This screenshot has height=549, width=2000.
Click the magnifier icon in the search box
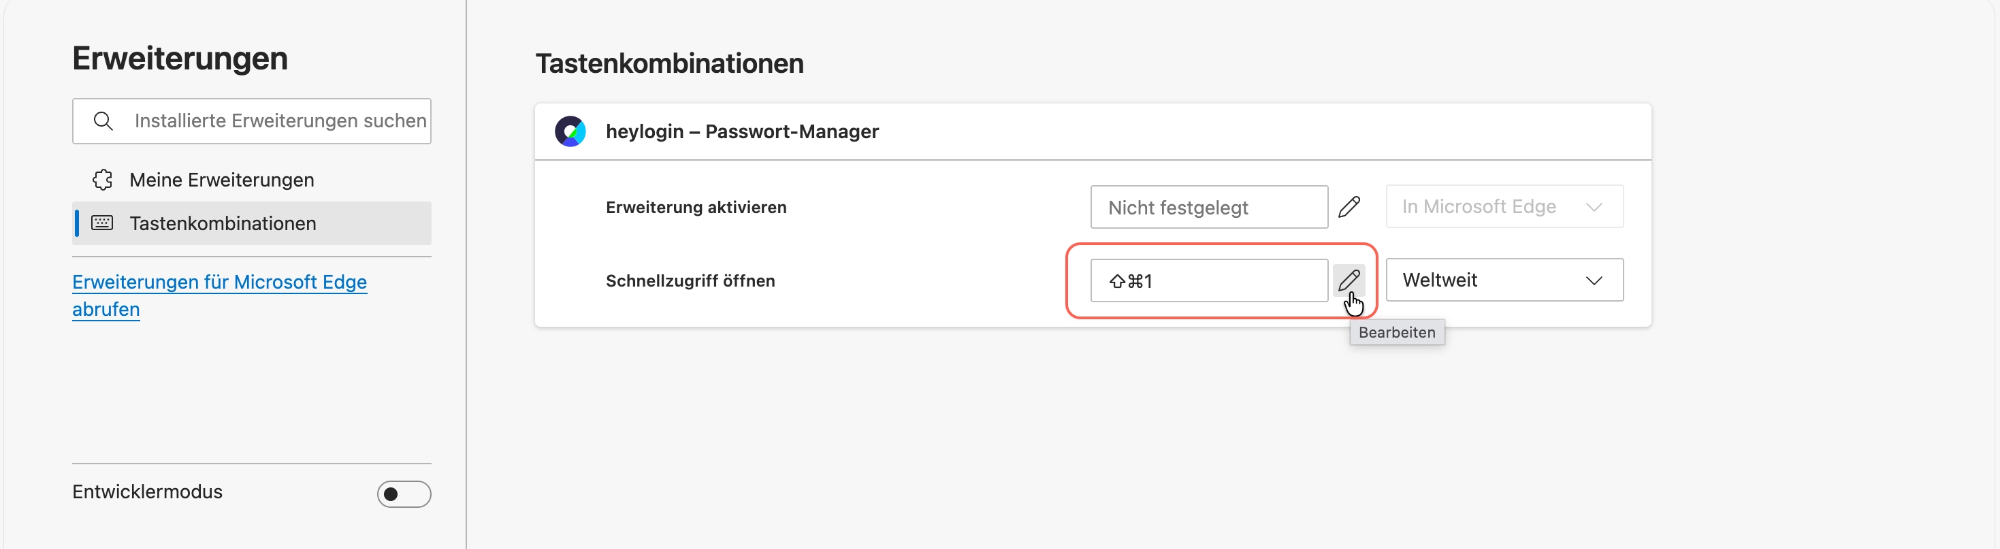point(103,121)
